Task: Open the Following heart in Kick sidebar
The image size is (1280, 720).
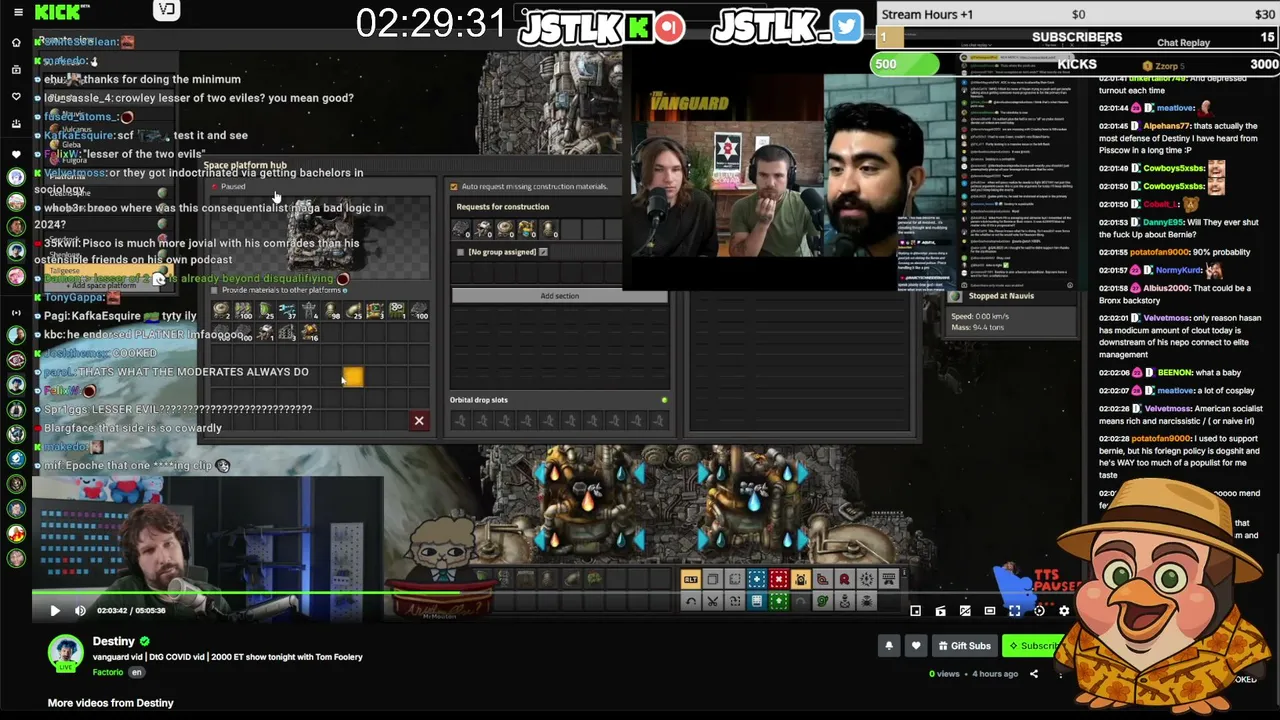Action: (16, 97)
